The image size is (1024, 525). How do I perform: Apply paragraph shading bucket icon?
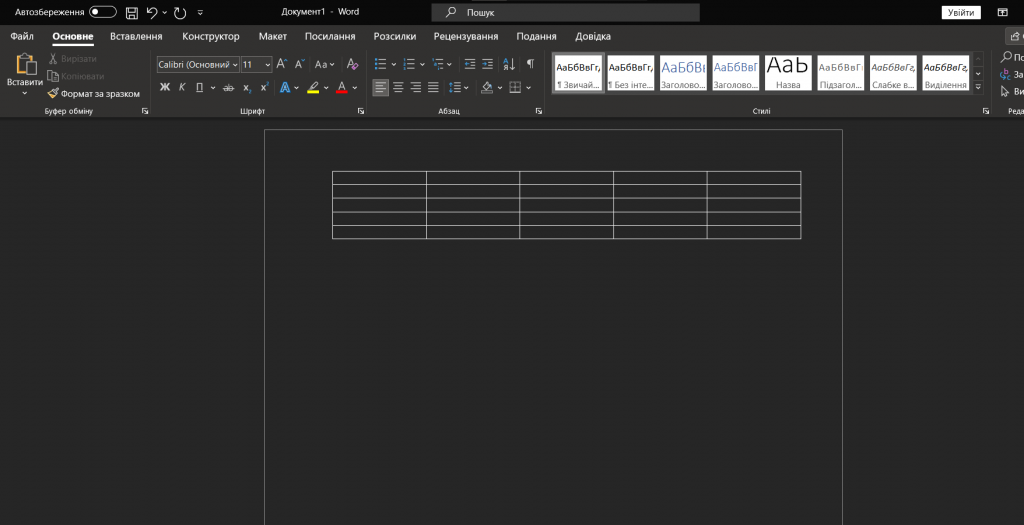(487, 88)
